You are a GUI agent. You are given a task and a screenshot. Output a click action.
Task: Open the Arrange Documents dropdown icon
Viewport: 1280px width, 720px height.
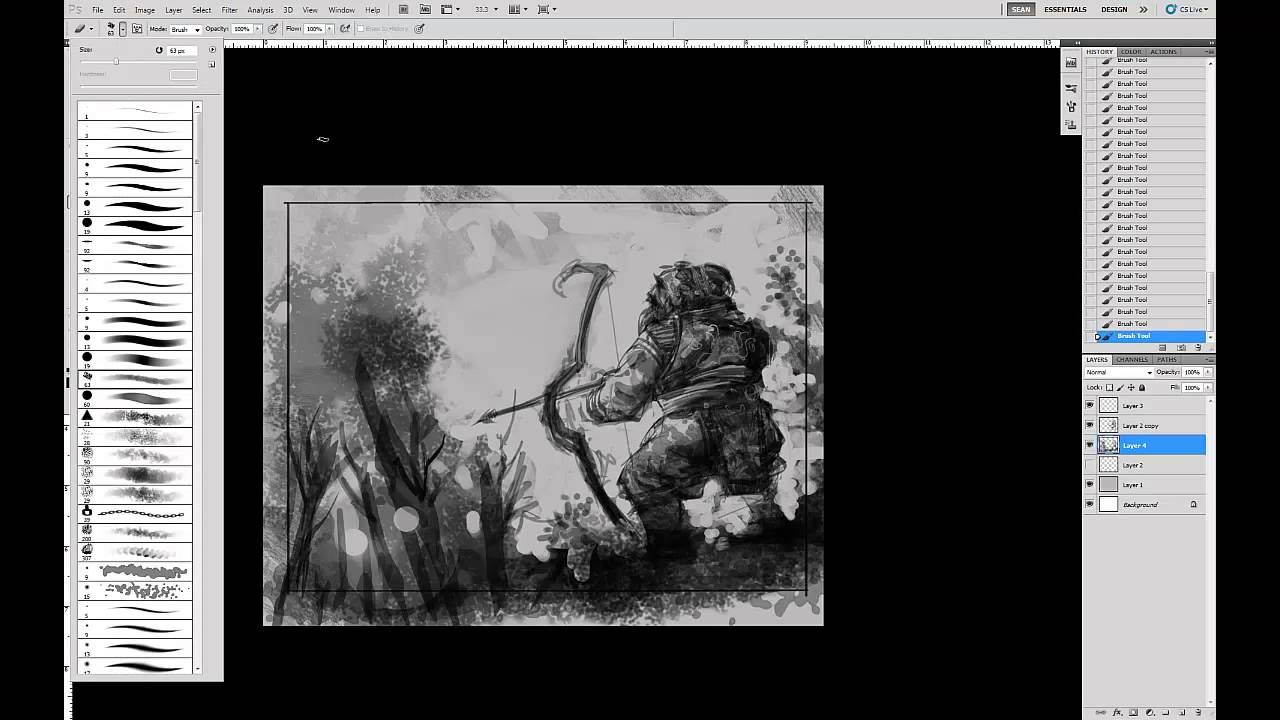[x=517, y=10]
